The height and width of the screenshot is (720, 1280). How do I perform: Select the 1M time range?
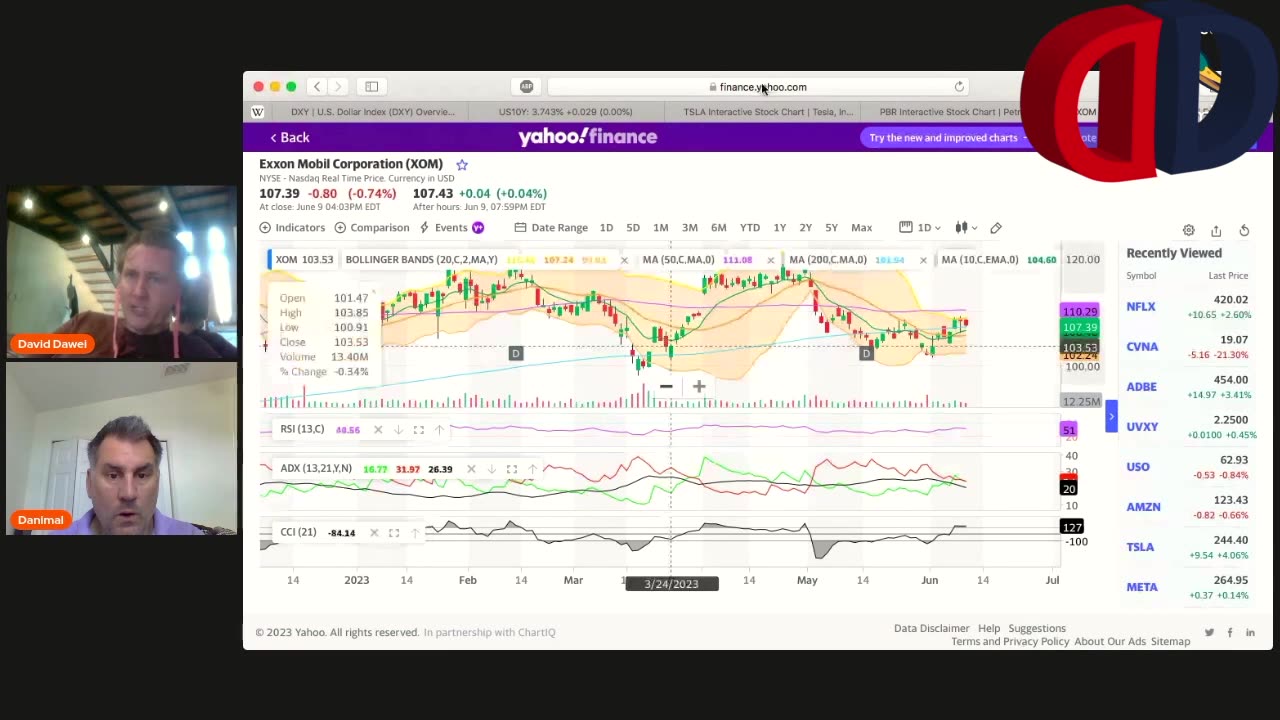661,228
